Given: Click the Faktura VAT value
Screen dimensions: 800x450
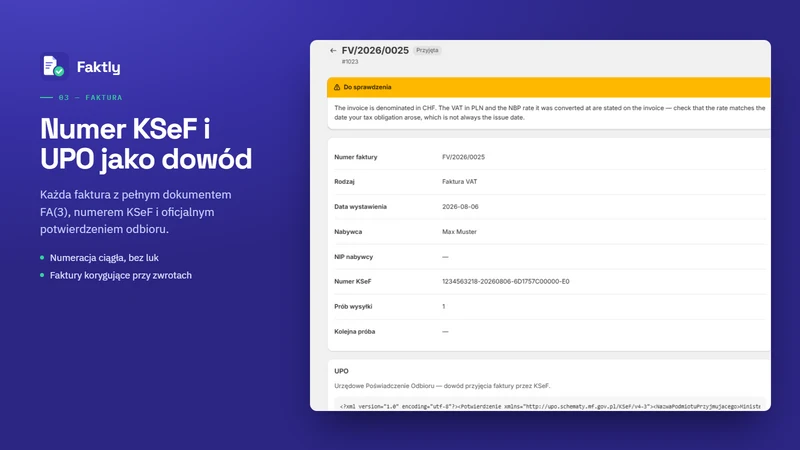Looking at the screenshot, I should 460,182.
